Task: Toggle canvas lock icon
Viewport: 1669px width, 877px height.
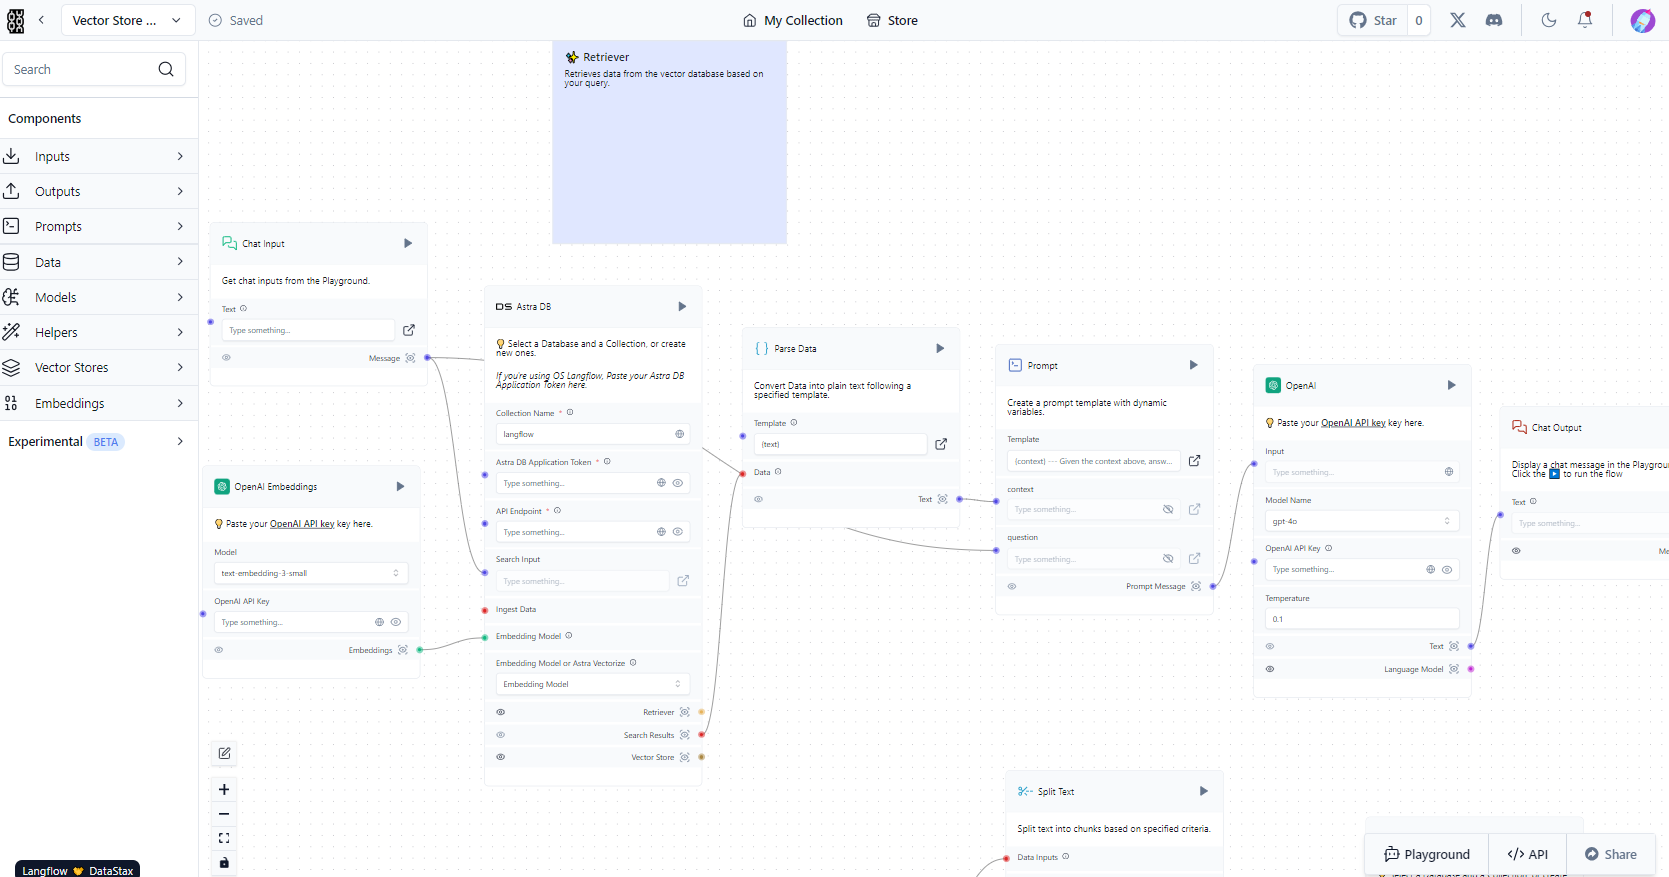Action: tap(224, 863)
